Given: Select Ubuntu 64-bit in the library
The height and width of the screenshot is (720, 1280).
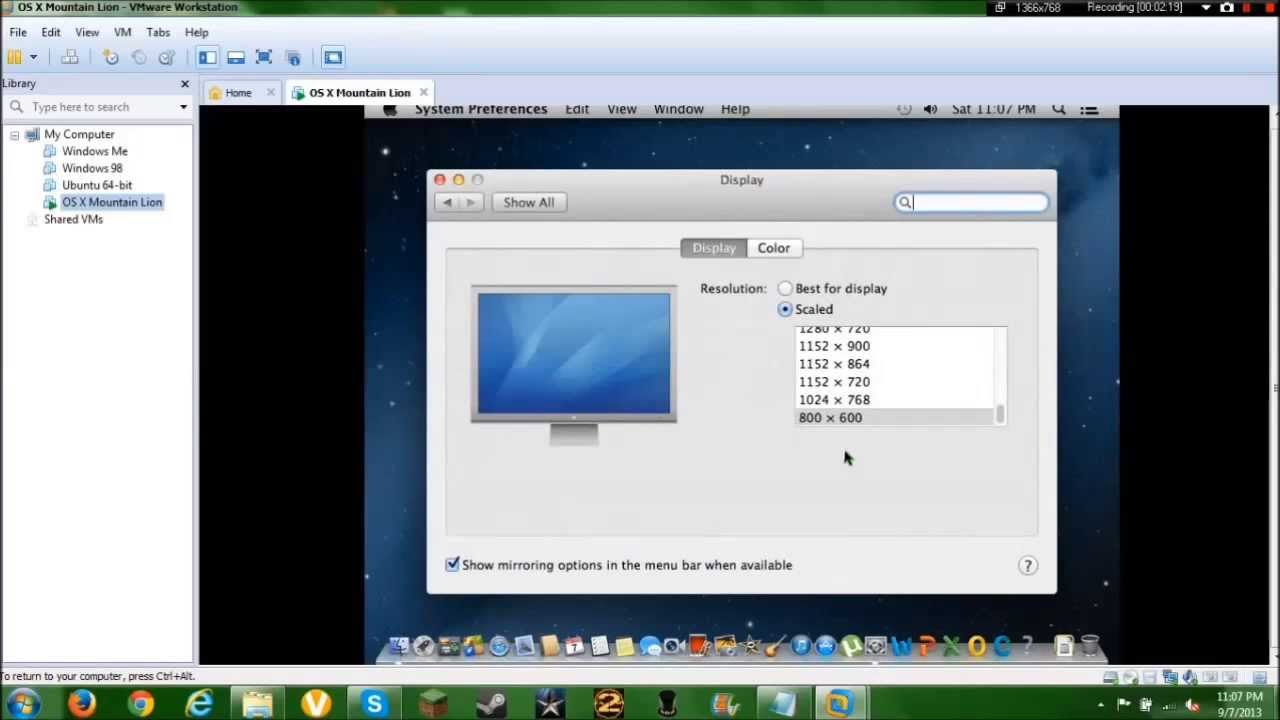Looking at the screenshot, I should [x=96, y=185].
